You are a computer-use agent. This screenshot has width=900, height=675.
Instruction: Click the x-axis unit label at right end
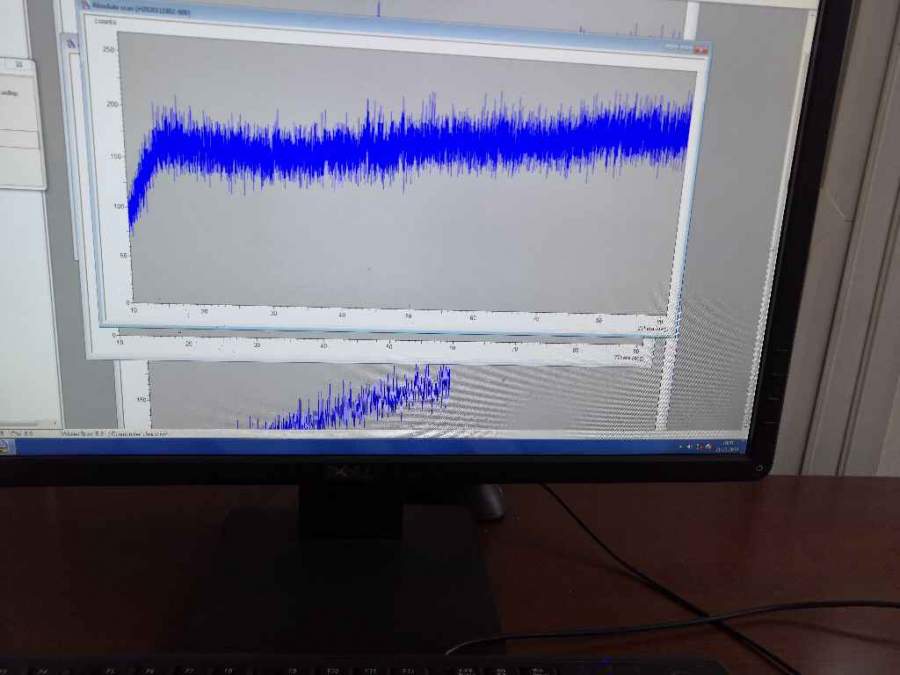pos(652,327)
